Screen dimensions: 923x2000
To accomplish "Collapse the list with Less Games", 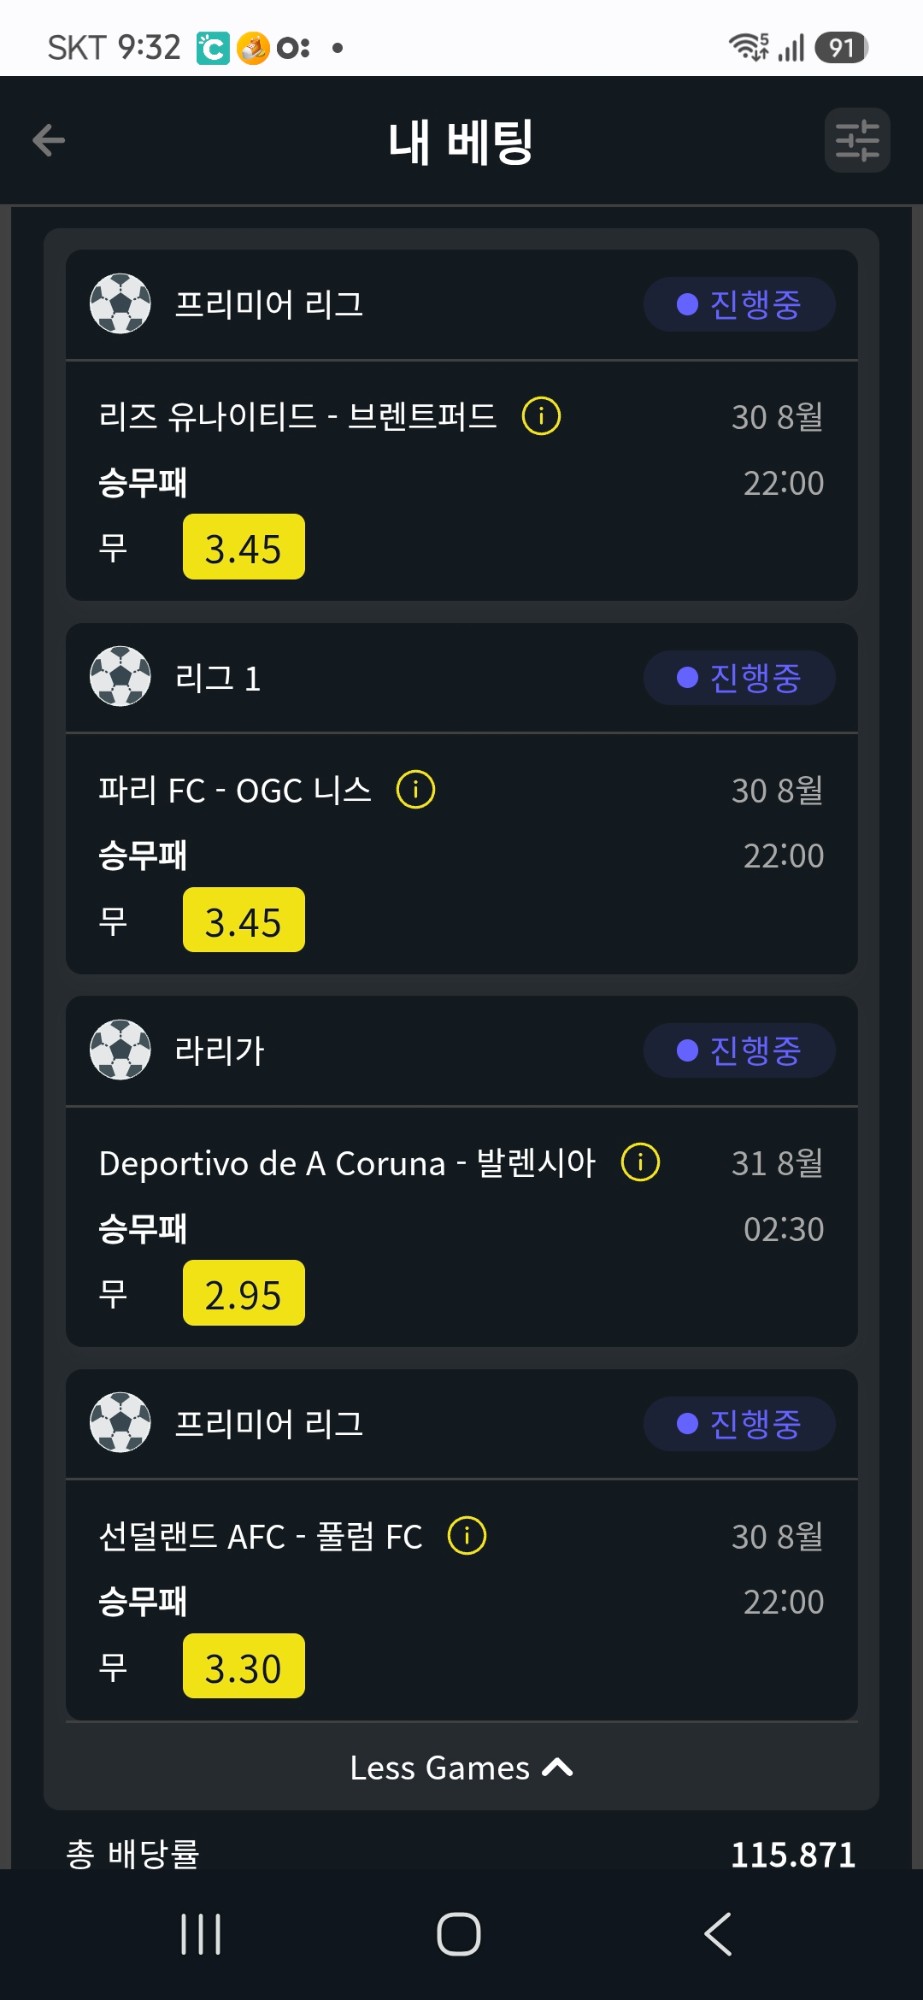I will tap(461, 1767).
